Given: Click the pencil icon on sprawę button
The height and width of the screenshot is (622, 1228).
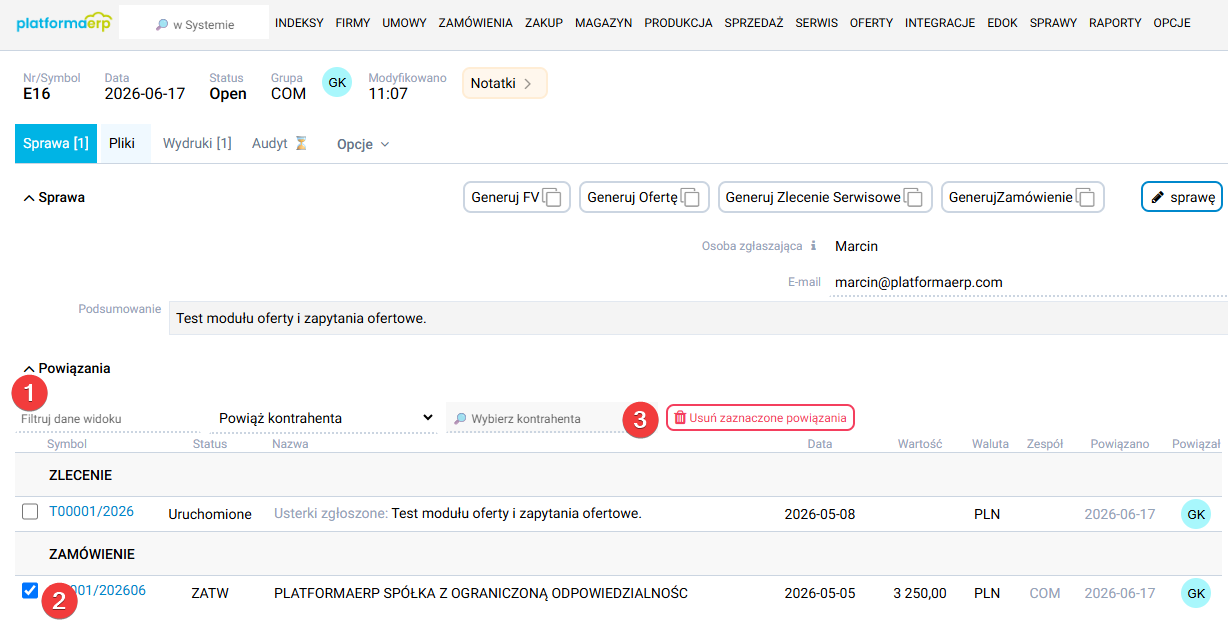Looking at the screenshot, I should [1158, 198].
